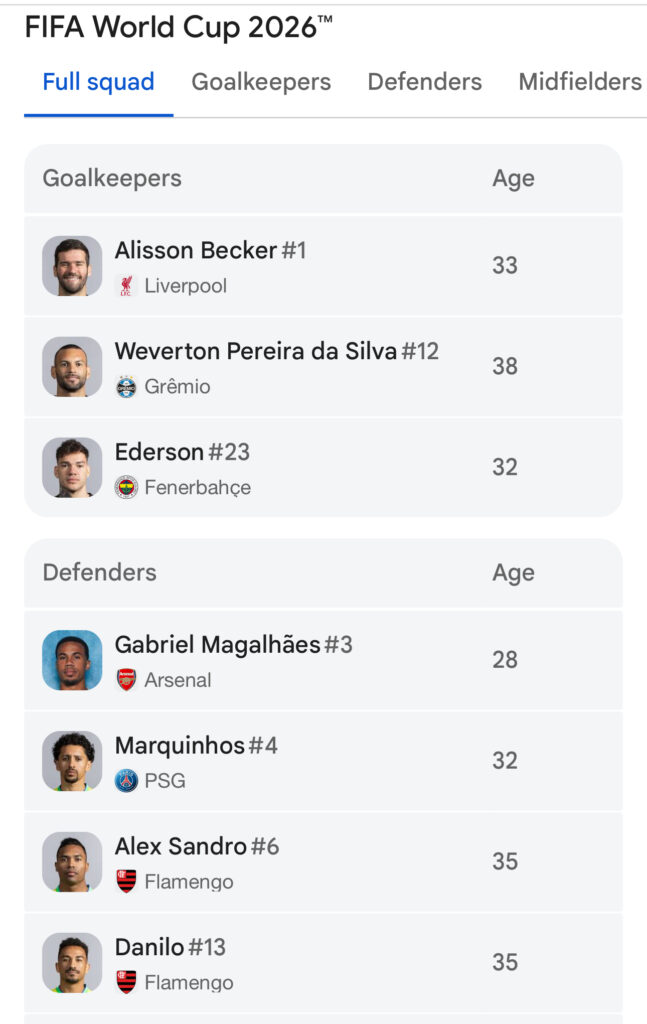Open Marquinhos's player photo
Viewport: 647px width, 1024px height.
72,760
